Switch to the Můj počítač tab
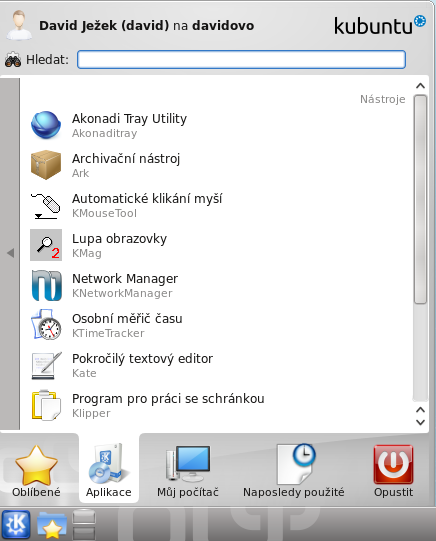 [188, 471]
